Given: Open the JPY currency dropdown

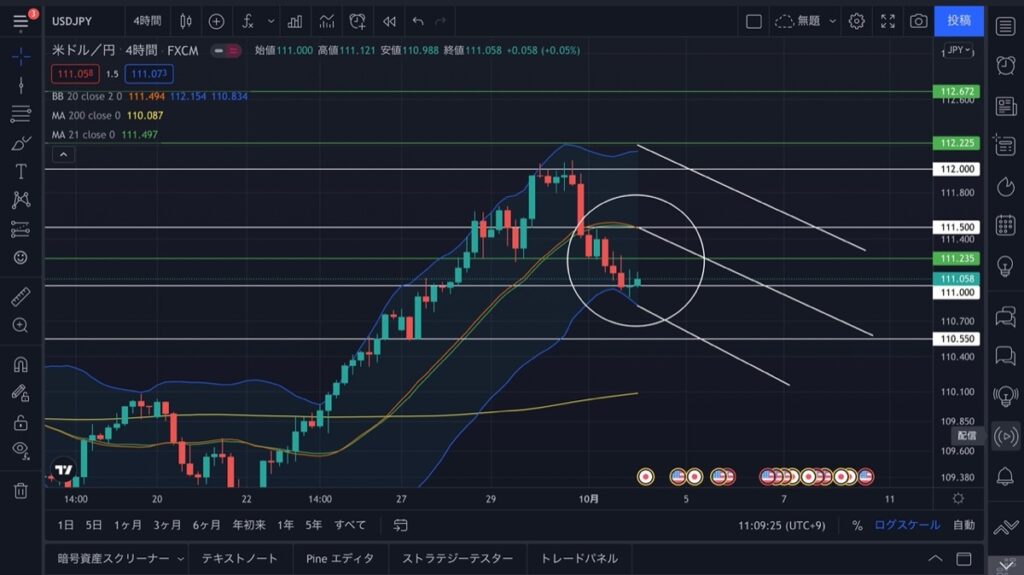Looking at the screenshot, I should click(958, 50).
